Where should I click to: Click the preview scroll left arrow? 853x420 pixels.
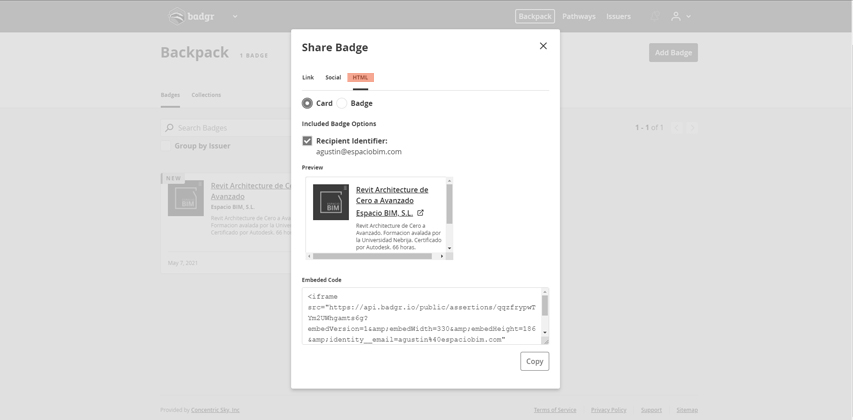tap(309, 256)
